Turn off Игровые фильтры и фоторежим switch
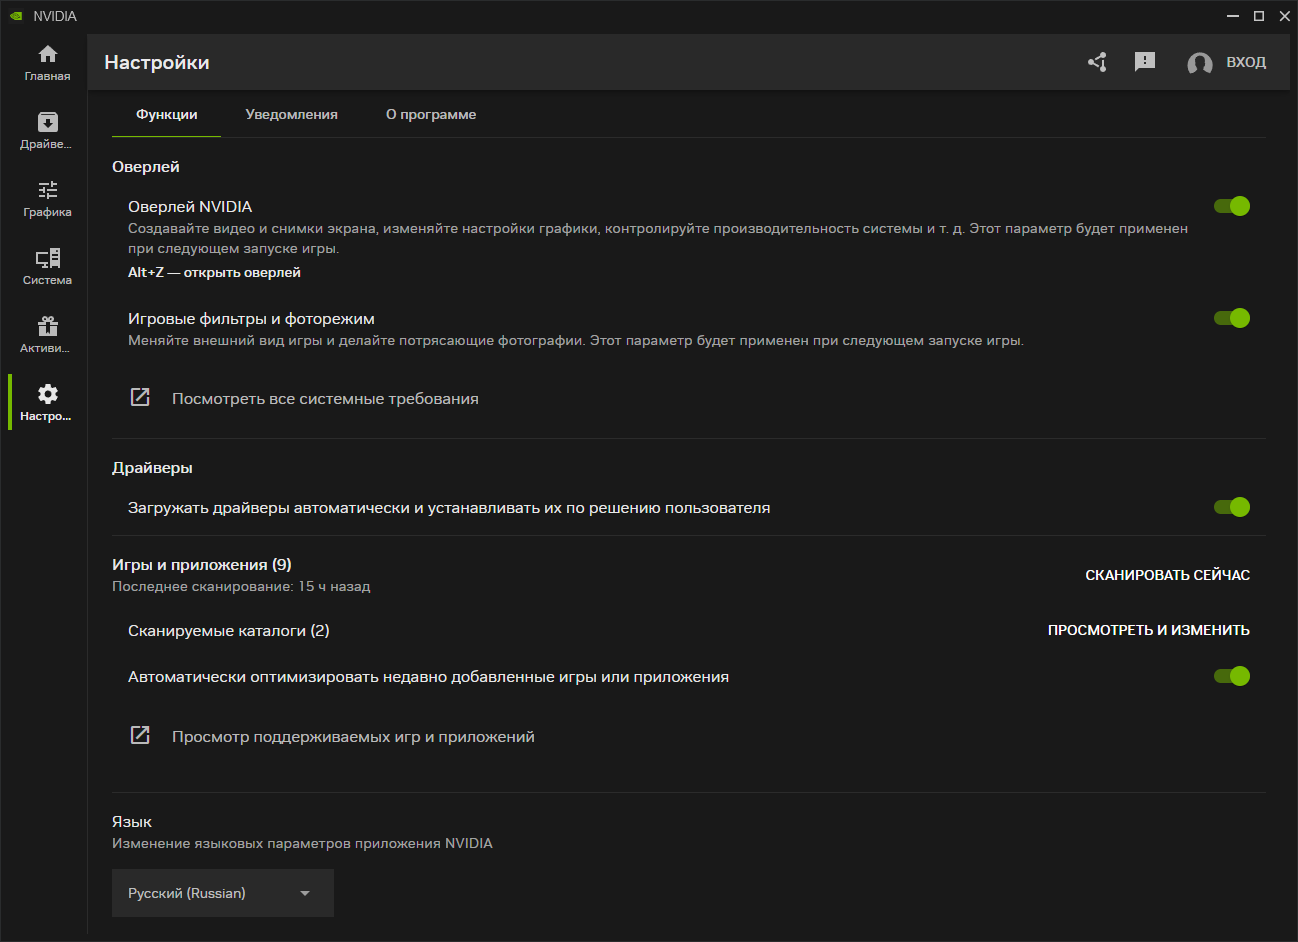This screenshot has height=942, width=1298. (1232, 318)
